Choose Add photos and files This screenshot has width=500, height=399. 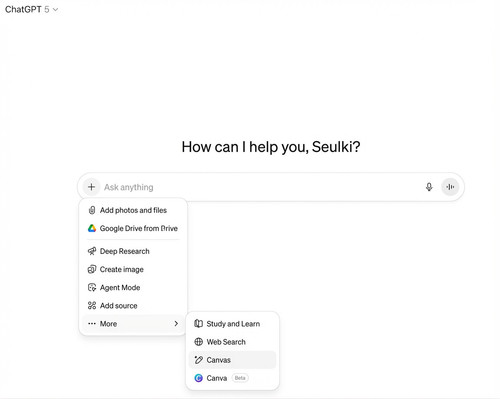tap(133, 210)
